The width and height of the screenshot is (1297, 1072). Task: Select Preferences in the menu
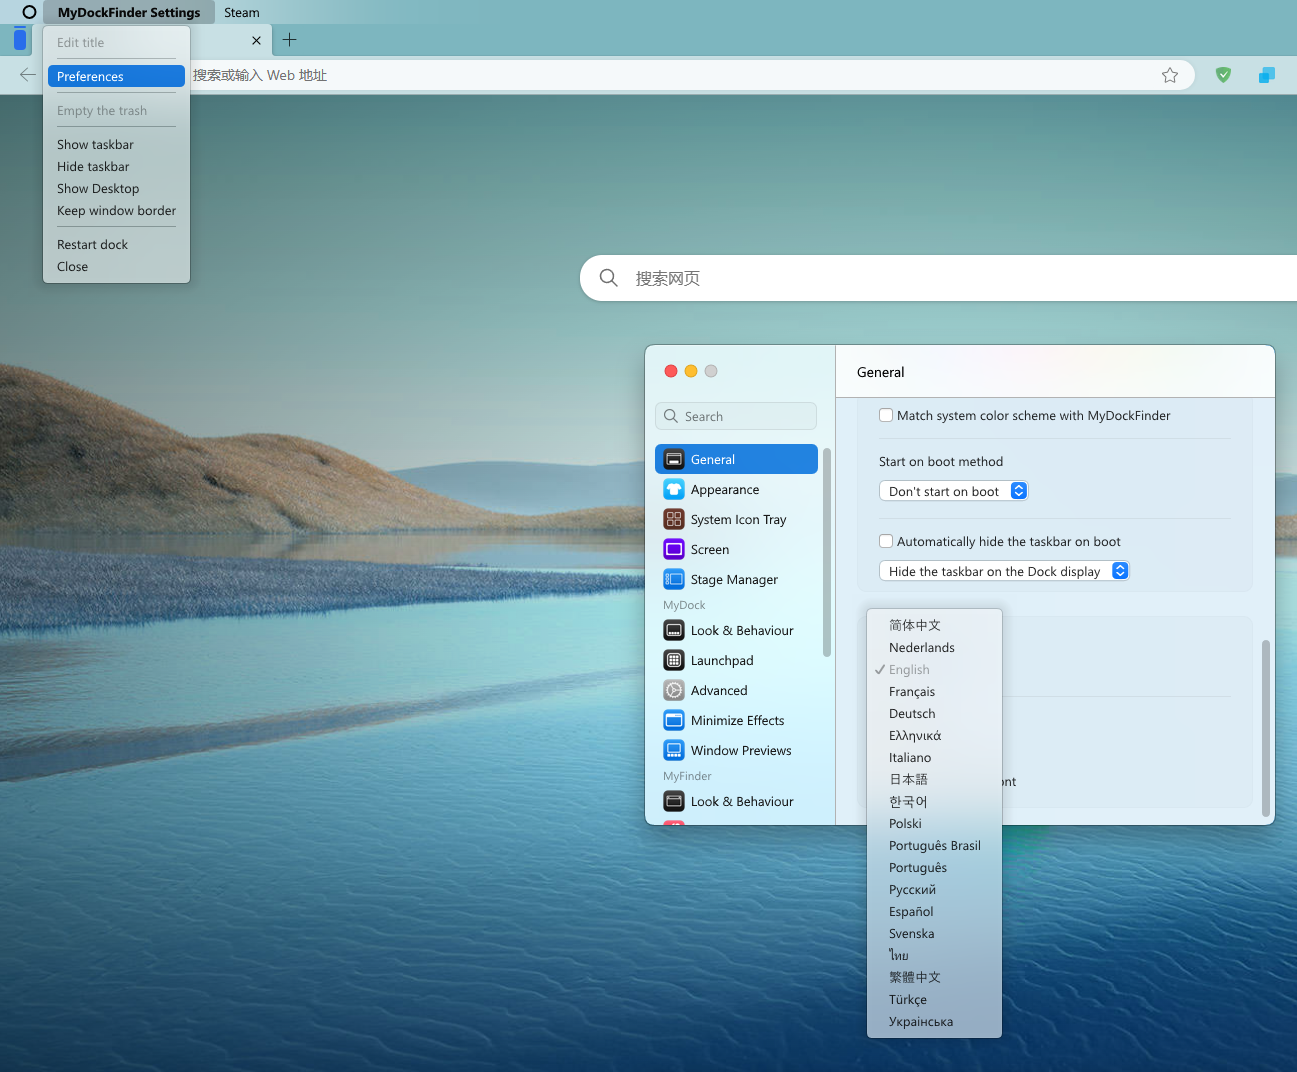pos(116,76)
